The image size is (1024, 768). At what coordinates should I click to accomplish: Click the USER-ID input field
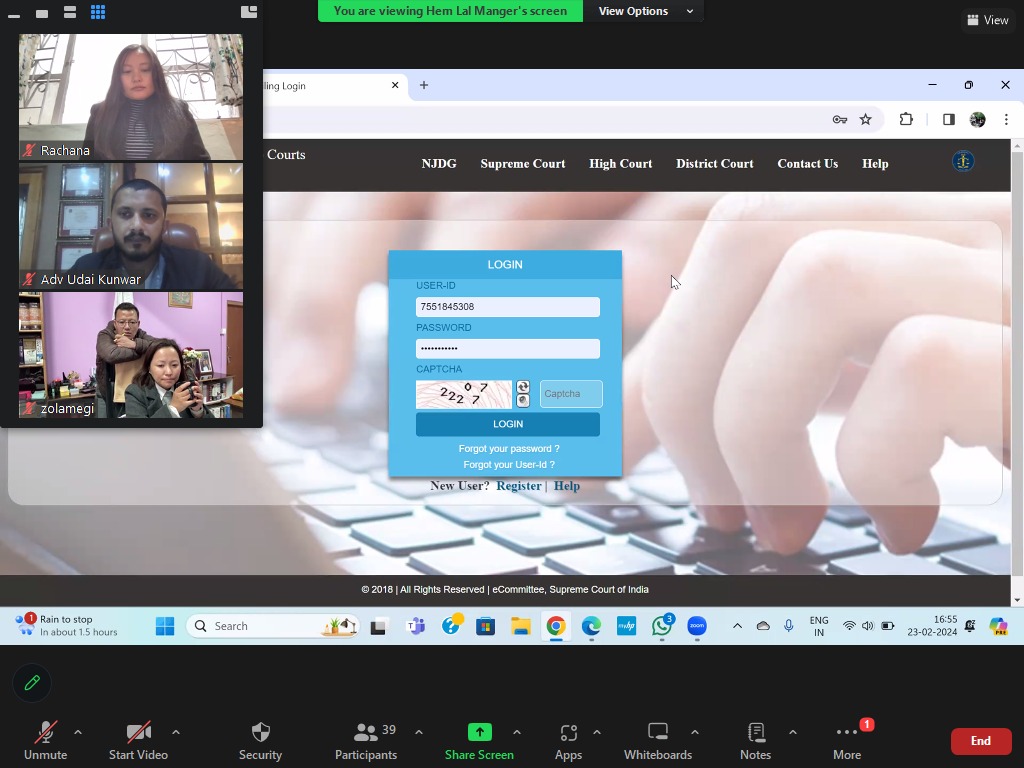507,307
